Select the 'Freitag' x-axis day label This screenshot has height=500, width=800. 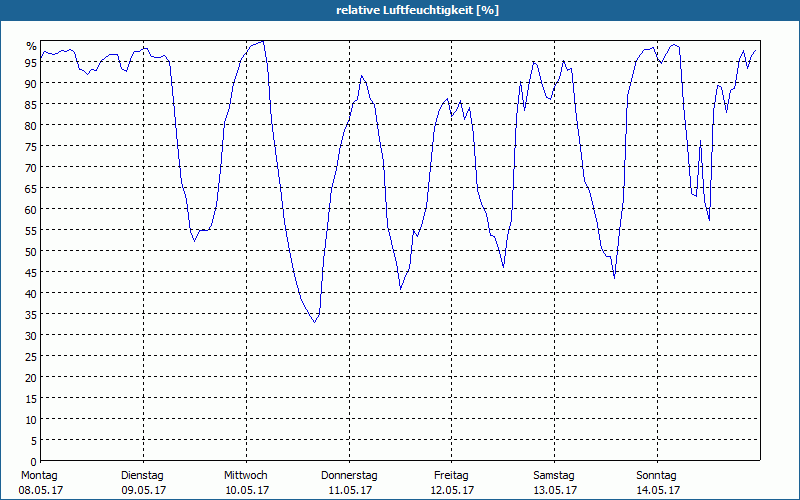[x=451, y=475]
